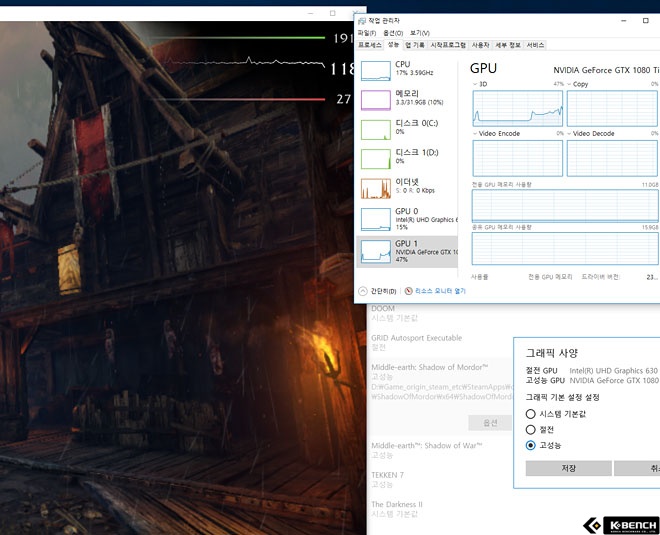This screenshot has width=660, height=535.
Task: Select the CPU graph thumbnail in sidebar
Action: click(x=375, y=71)
